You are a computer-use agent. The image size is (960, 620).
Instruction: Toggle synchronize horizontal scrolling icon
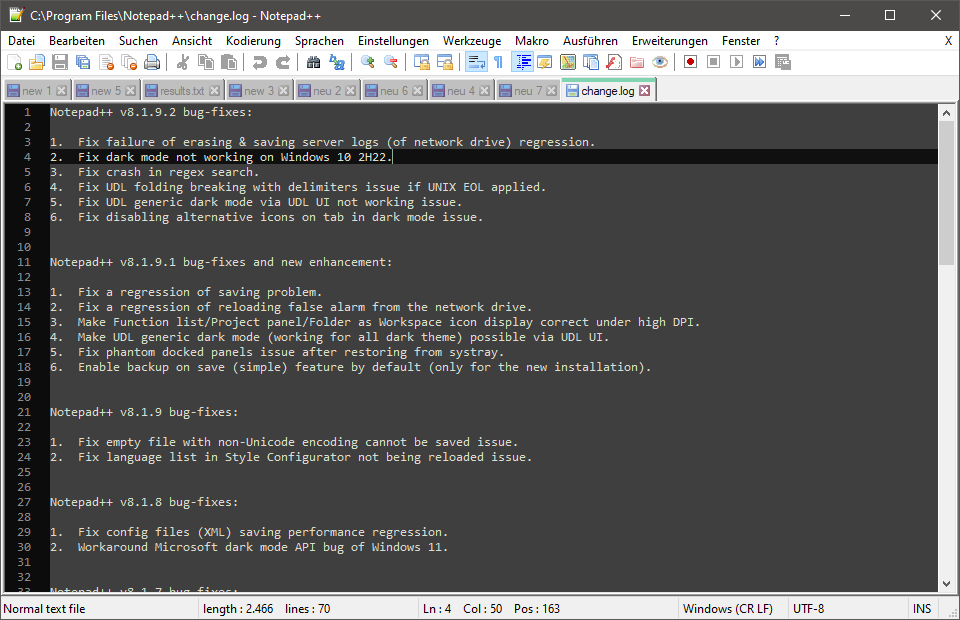(444, 62)
